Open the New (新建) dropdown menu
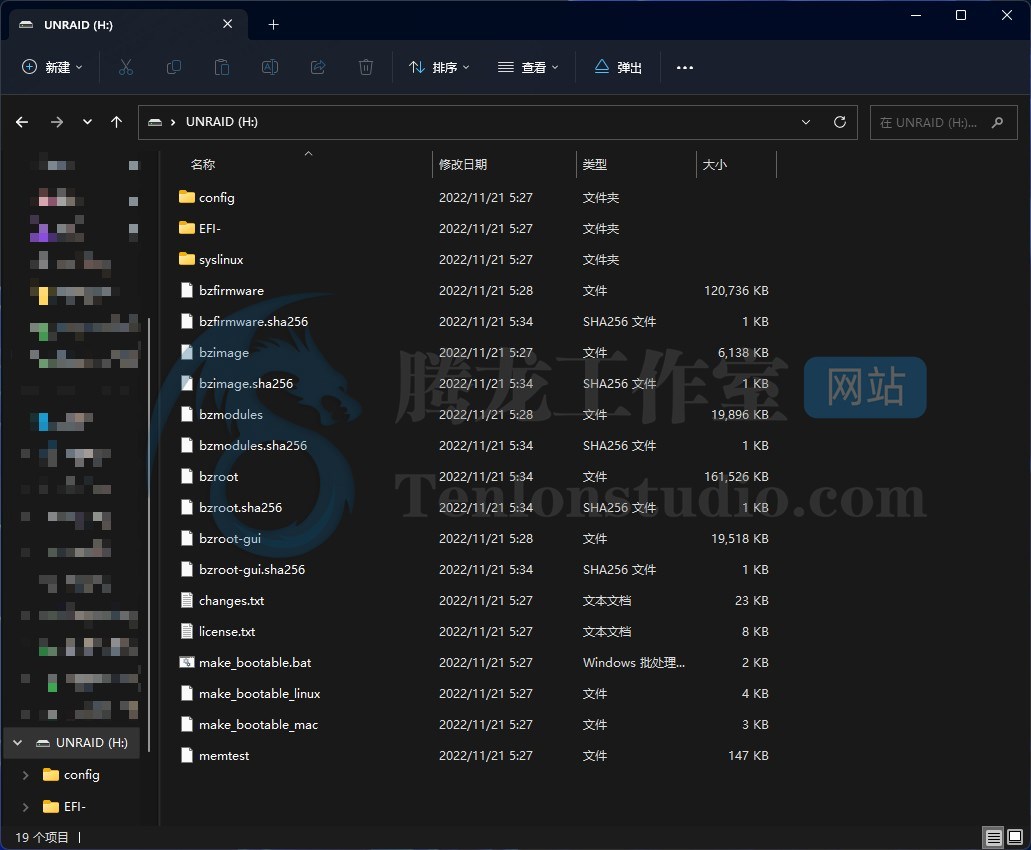 point(53,67)
